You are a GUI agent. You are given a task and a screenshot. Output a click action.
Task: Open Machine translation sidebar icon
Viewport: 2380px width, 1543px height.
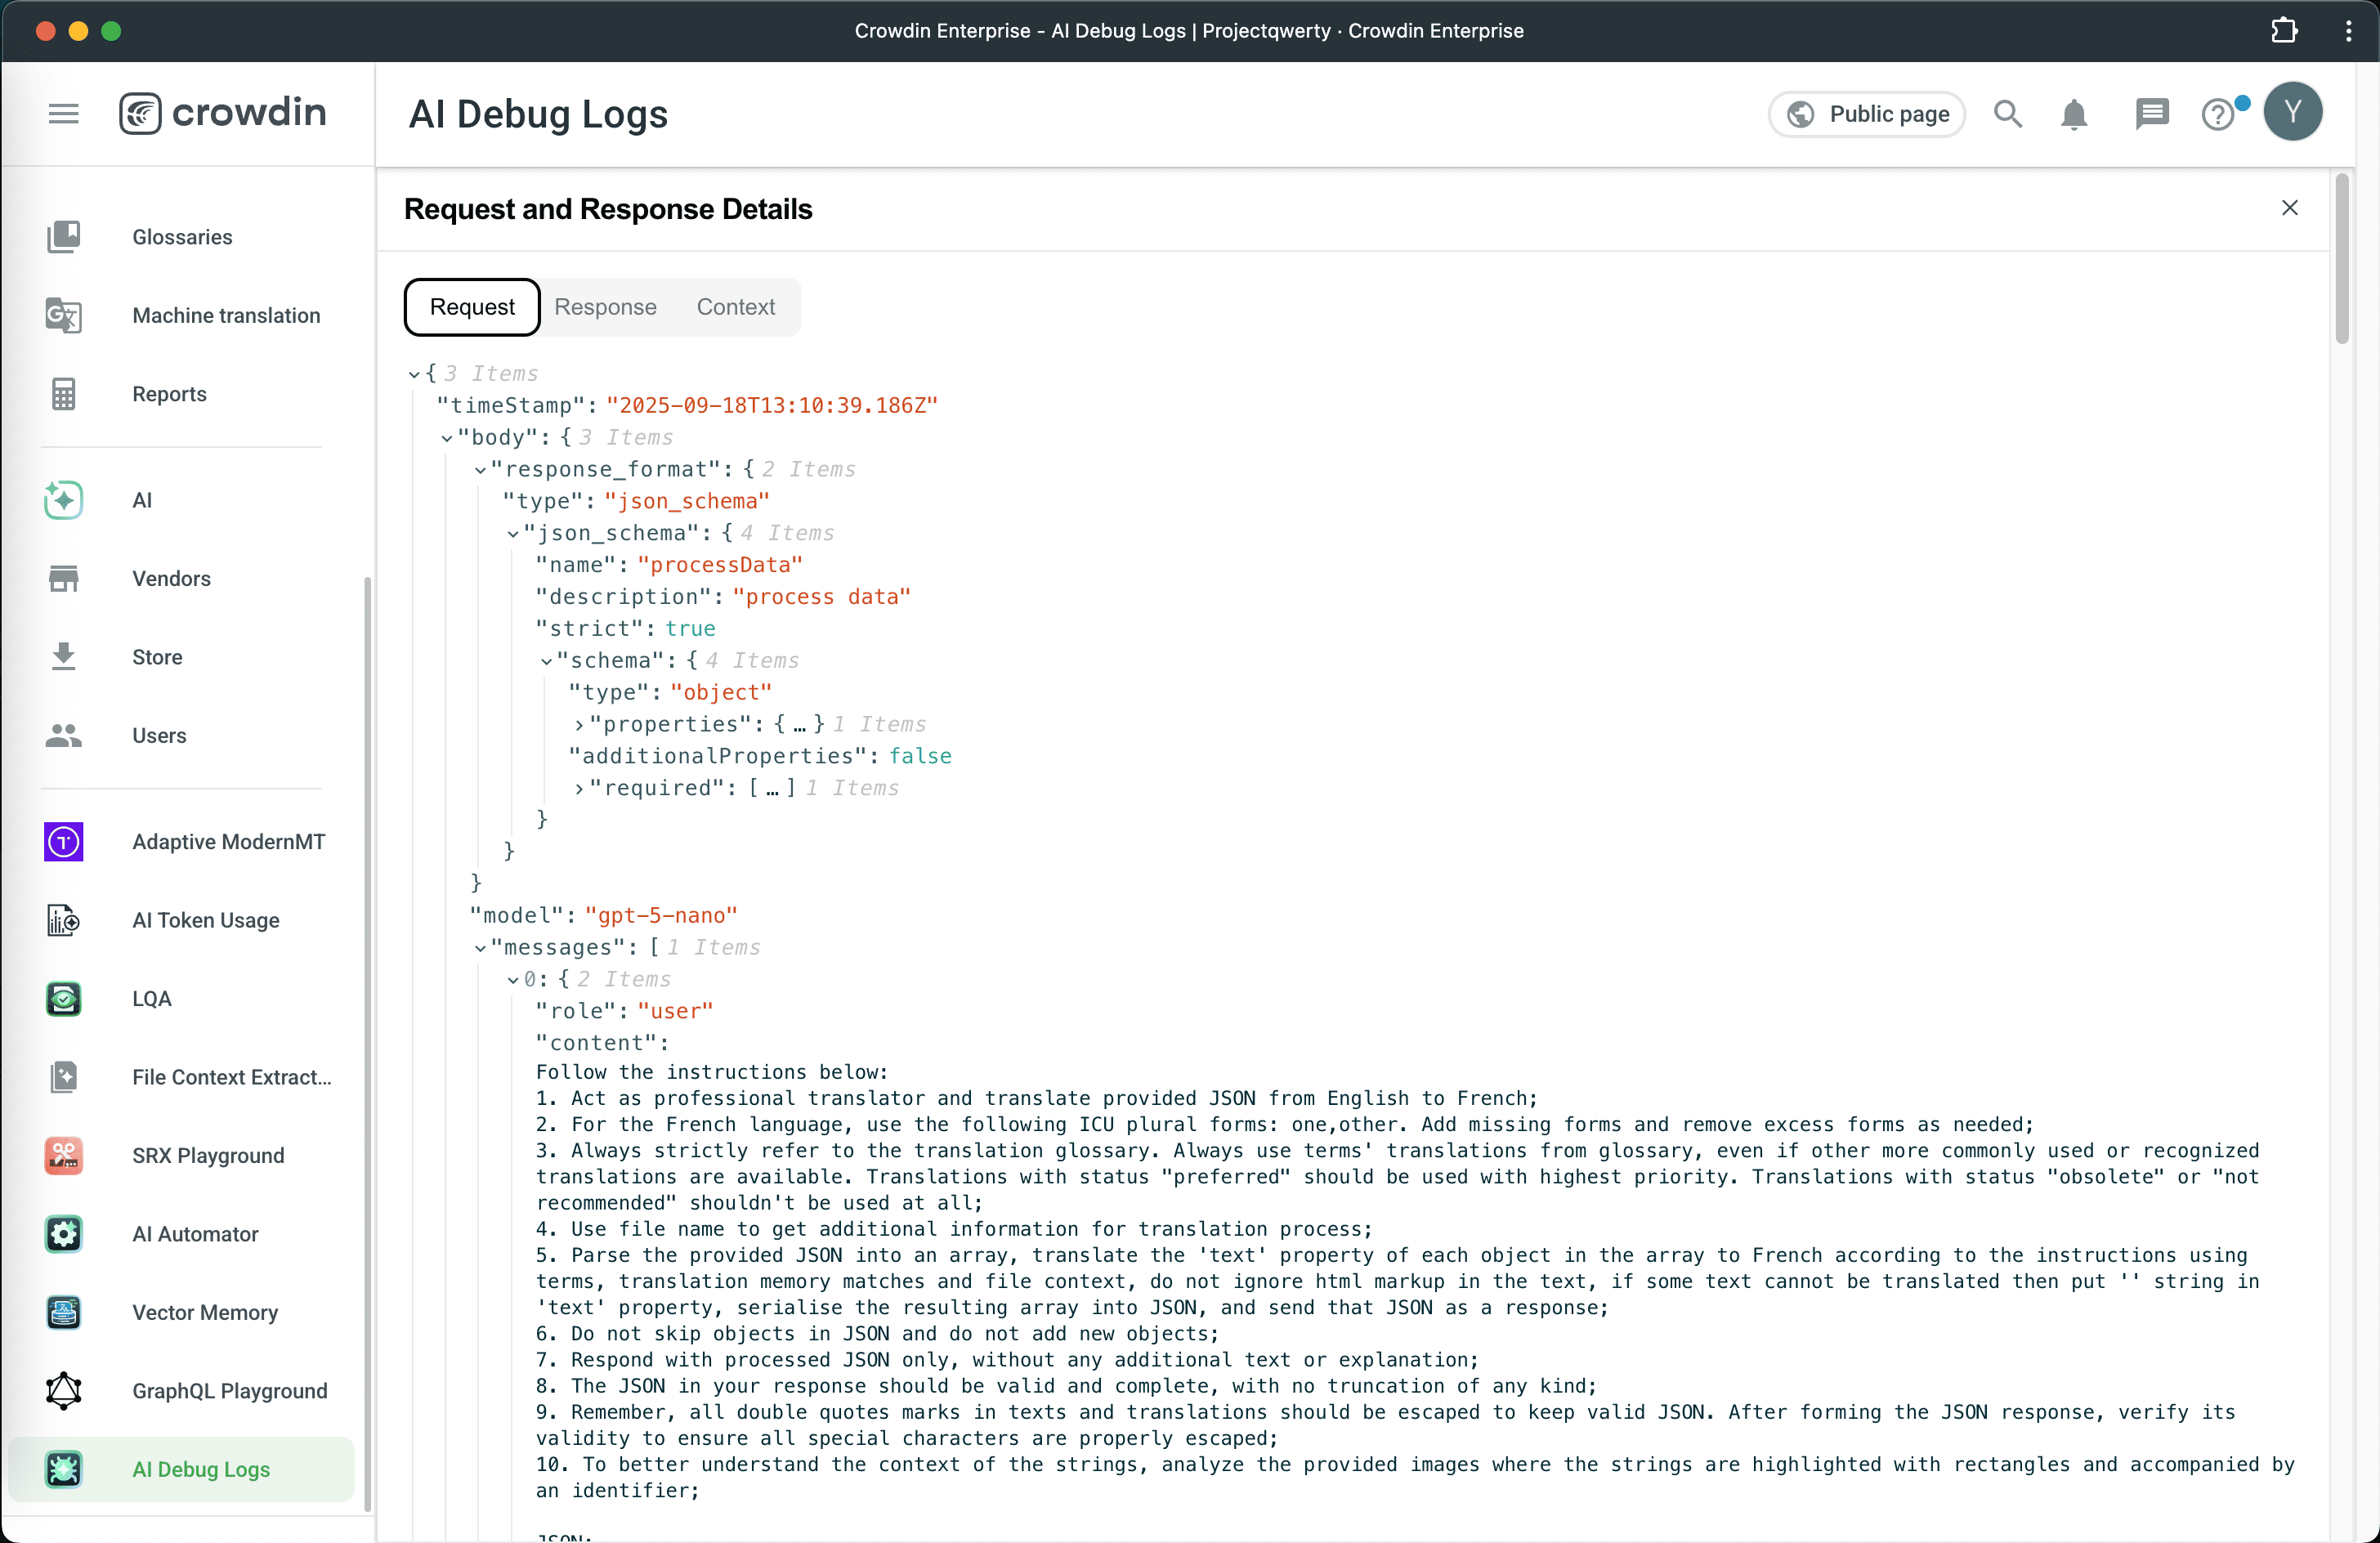(x=64, y=315)
